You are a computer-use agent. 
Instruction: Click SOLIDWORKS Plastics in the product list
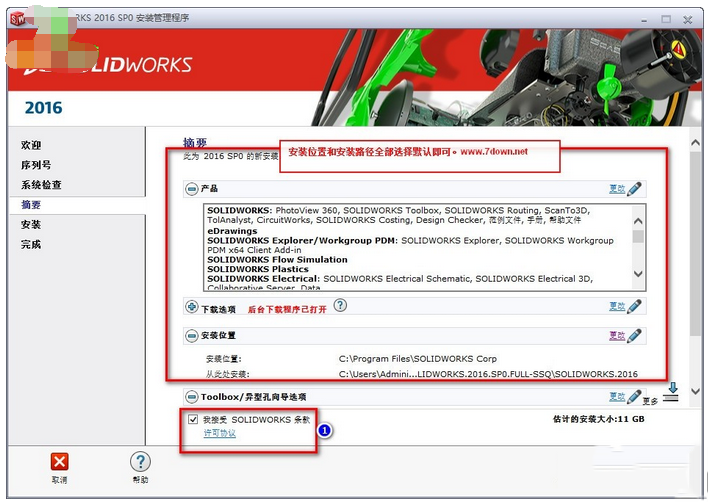(x=258, y=269)
